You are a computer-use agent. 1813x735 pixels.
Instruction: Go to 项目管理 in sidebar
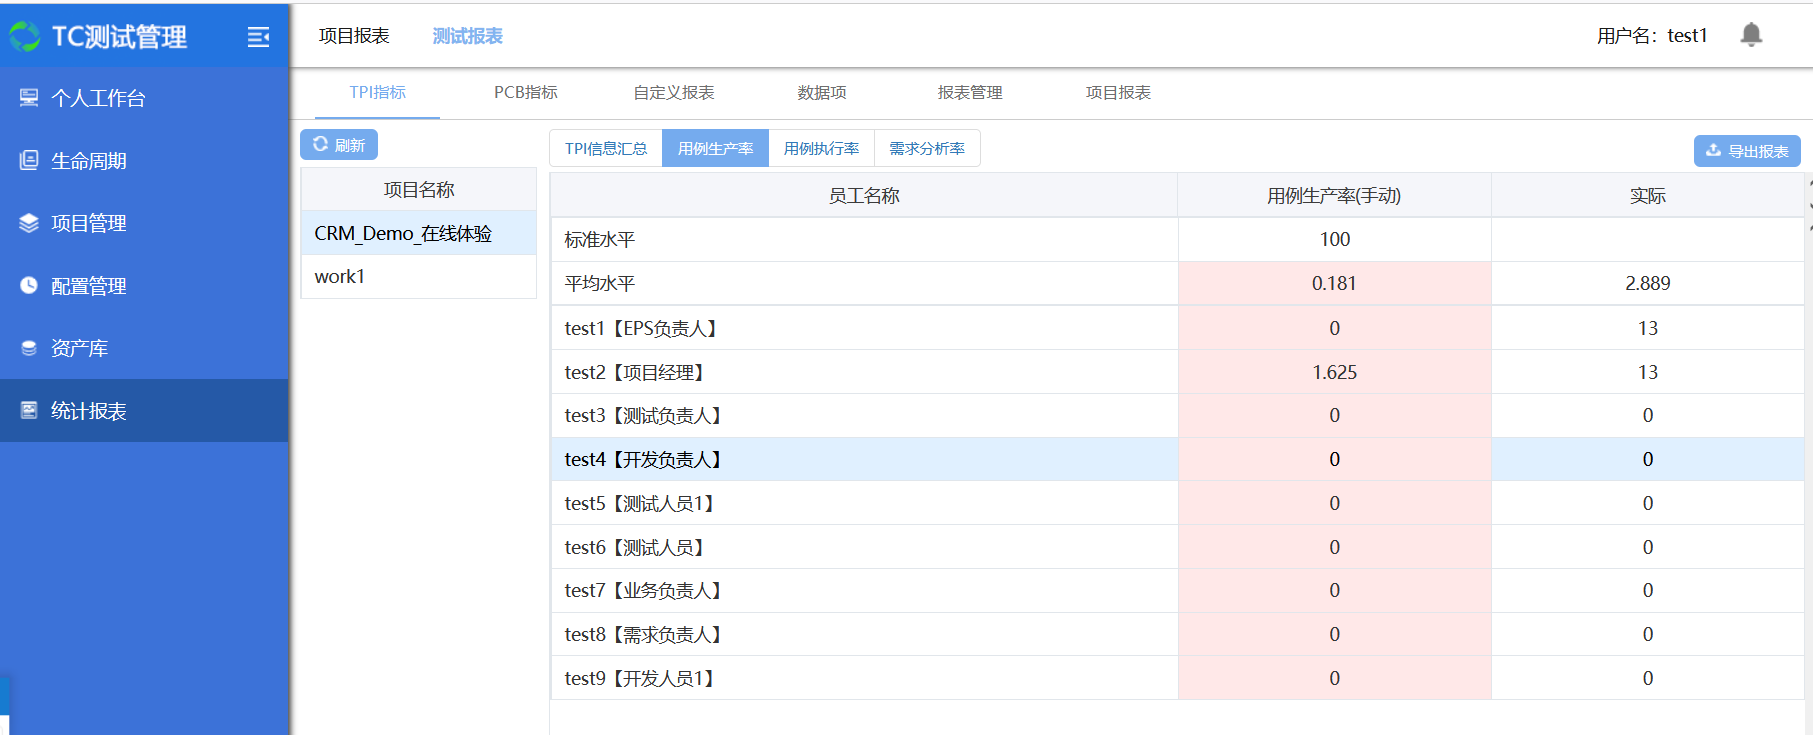[x=88, y=223]
